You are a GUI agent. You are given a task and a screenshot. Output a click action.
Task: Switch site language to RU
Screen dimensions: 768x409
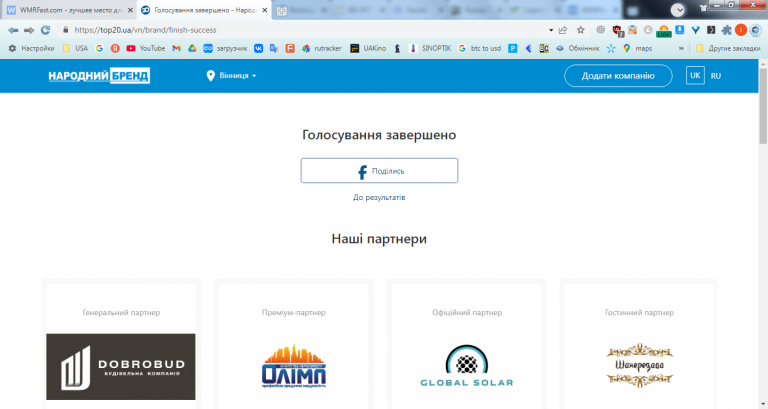coord(716,76)
